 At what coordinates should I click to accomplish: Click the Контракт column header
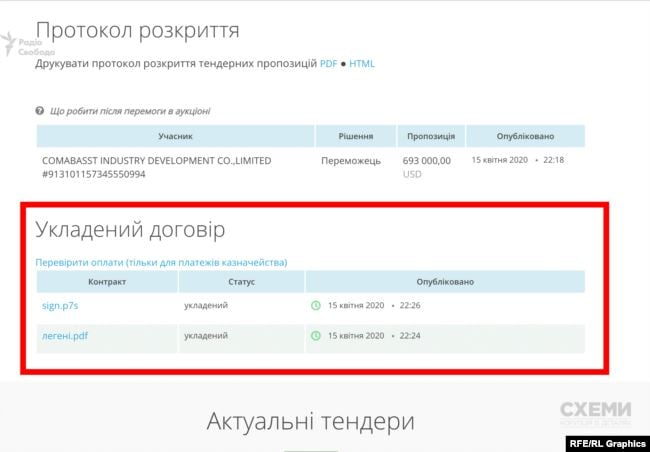click(107, 282)
